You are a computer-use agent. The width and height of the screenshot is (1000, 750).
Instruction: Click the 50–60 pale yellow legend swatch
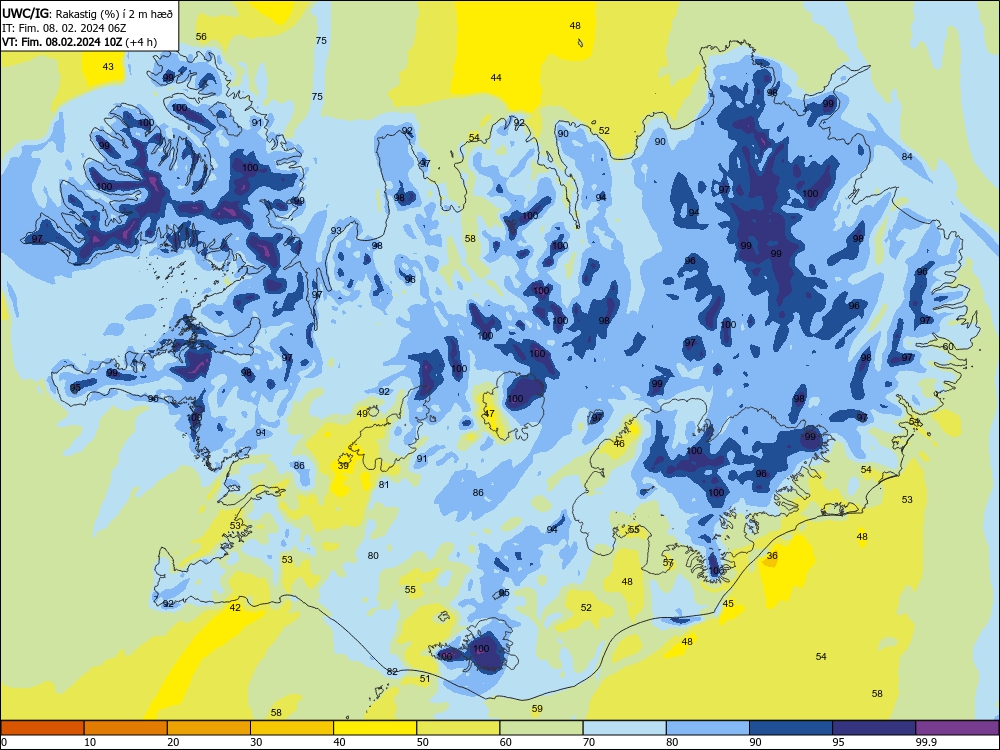coord(458,728)
